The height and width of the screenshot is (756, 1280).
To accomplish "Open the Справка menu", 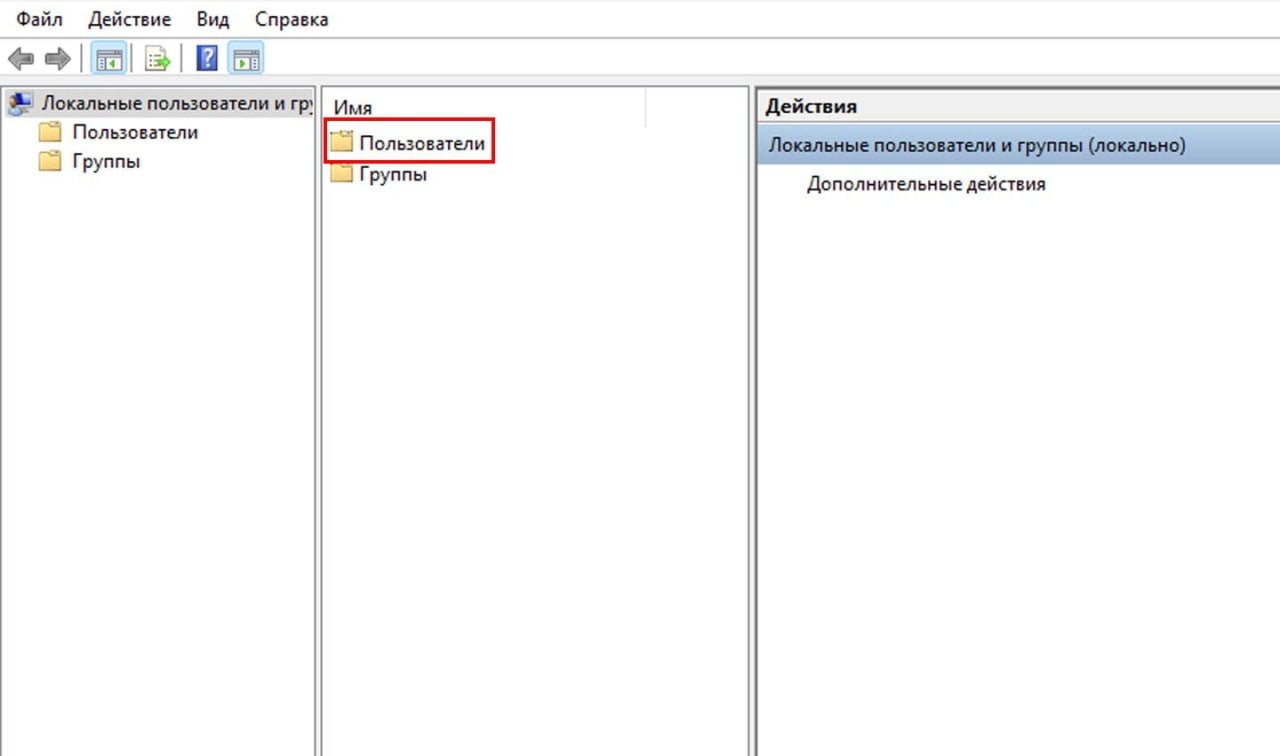I will 291,19.
